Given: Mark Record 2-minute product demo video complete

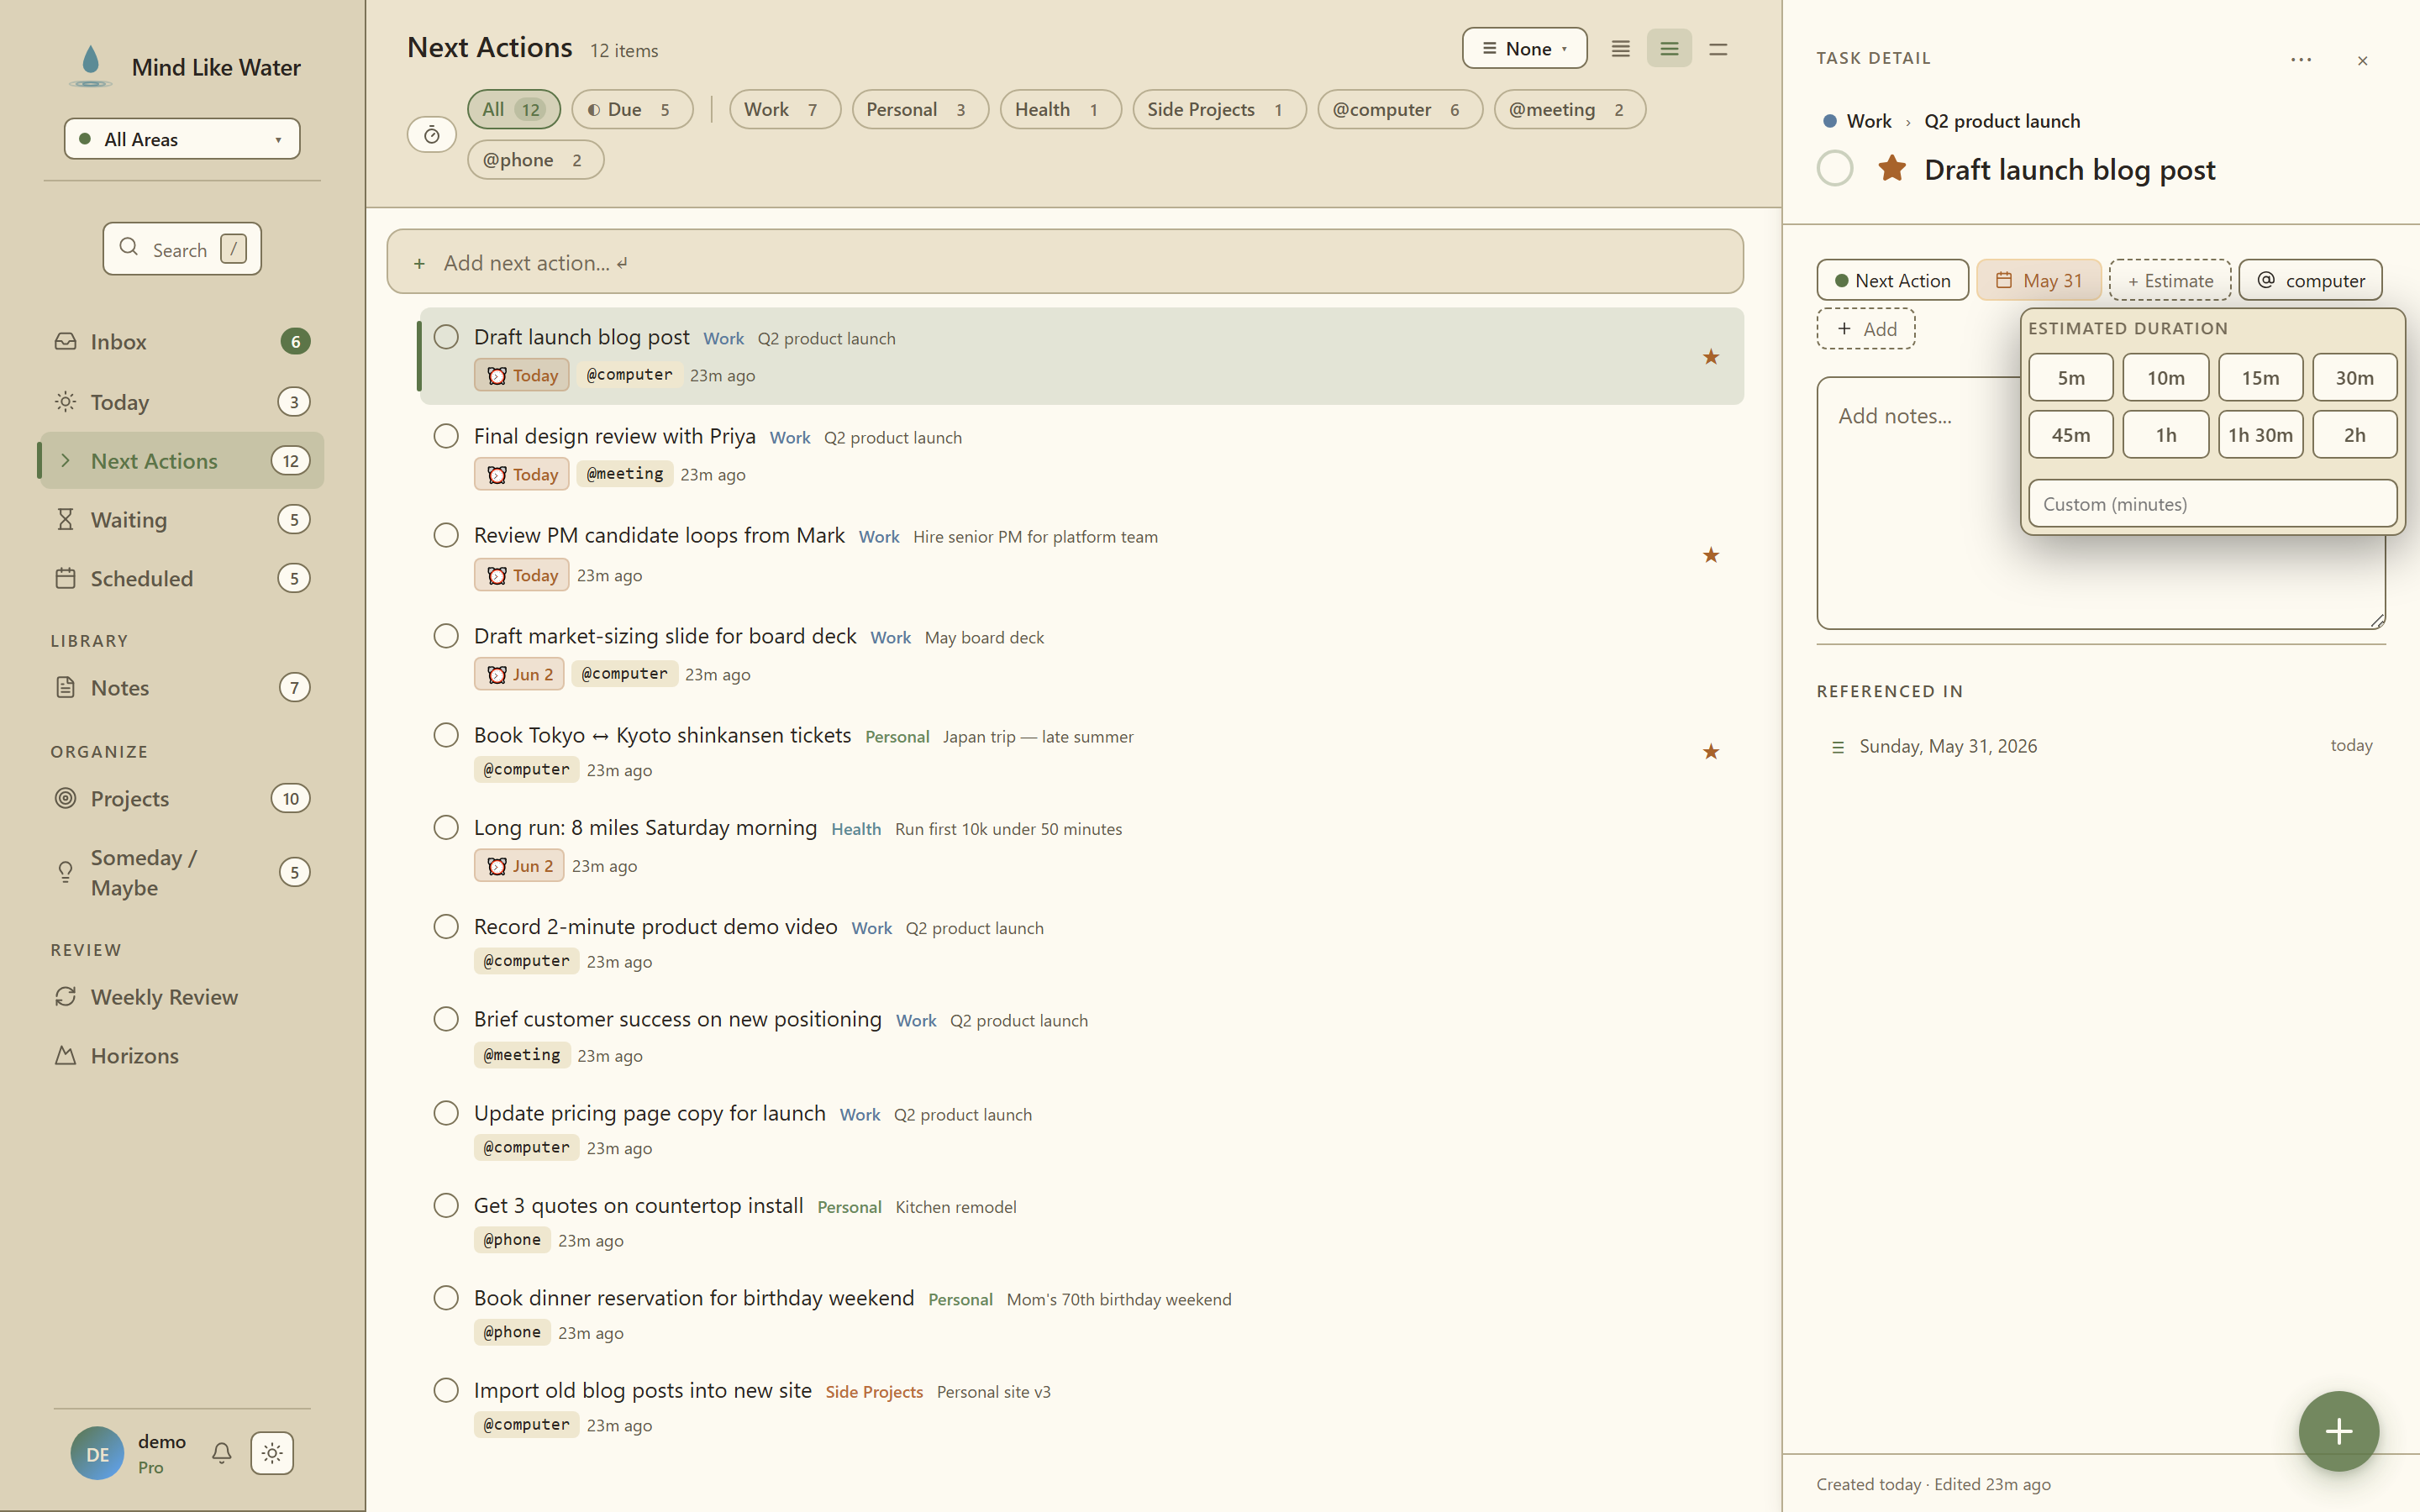Looking at the screenshot, I should point(446,926).
